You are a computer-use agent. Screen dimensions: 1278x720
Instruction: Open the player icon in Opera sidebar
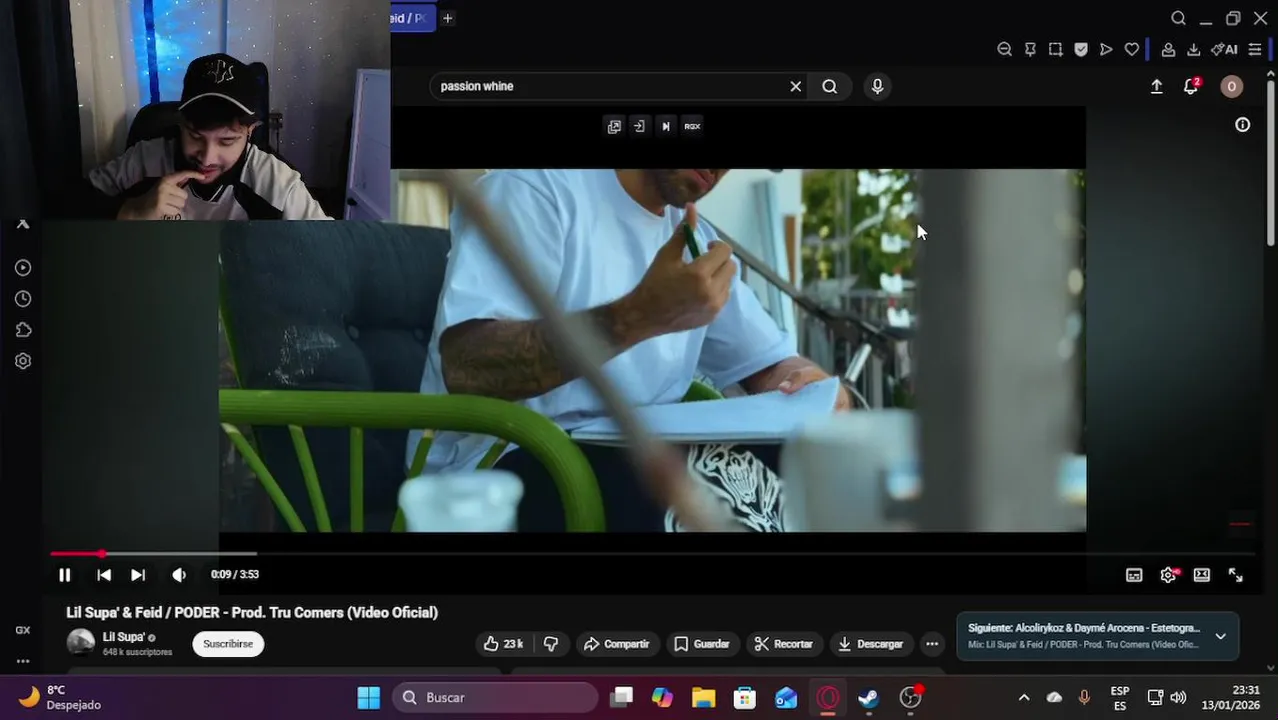pyautogui.click(x=23, y=268)
